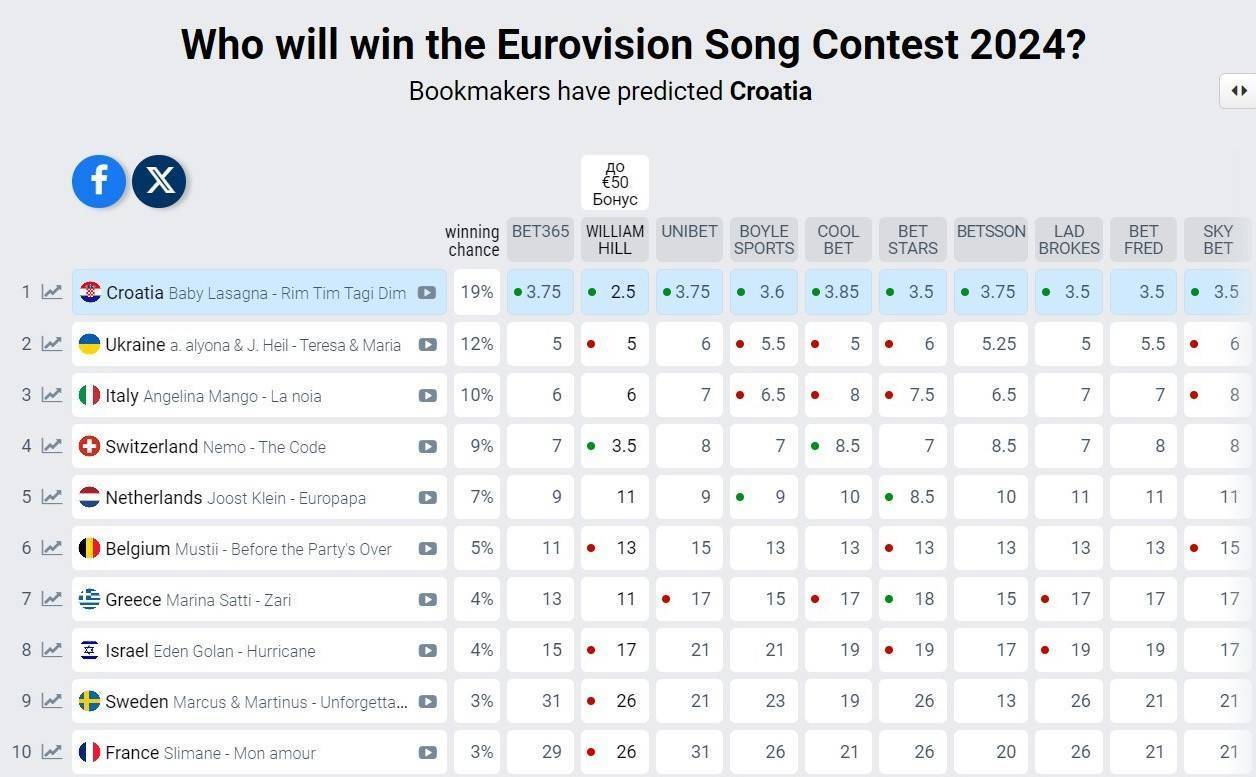The image size is (1256, 777).
Task: Toggle the table width expand arrows
Action: coord(1238,91)
